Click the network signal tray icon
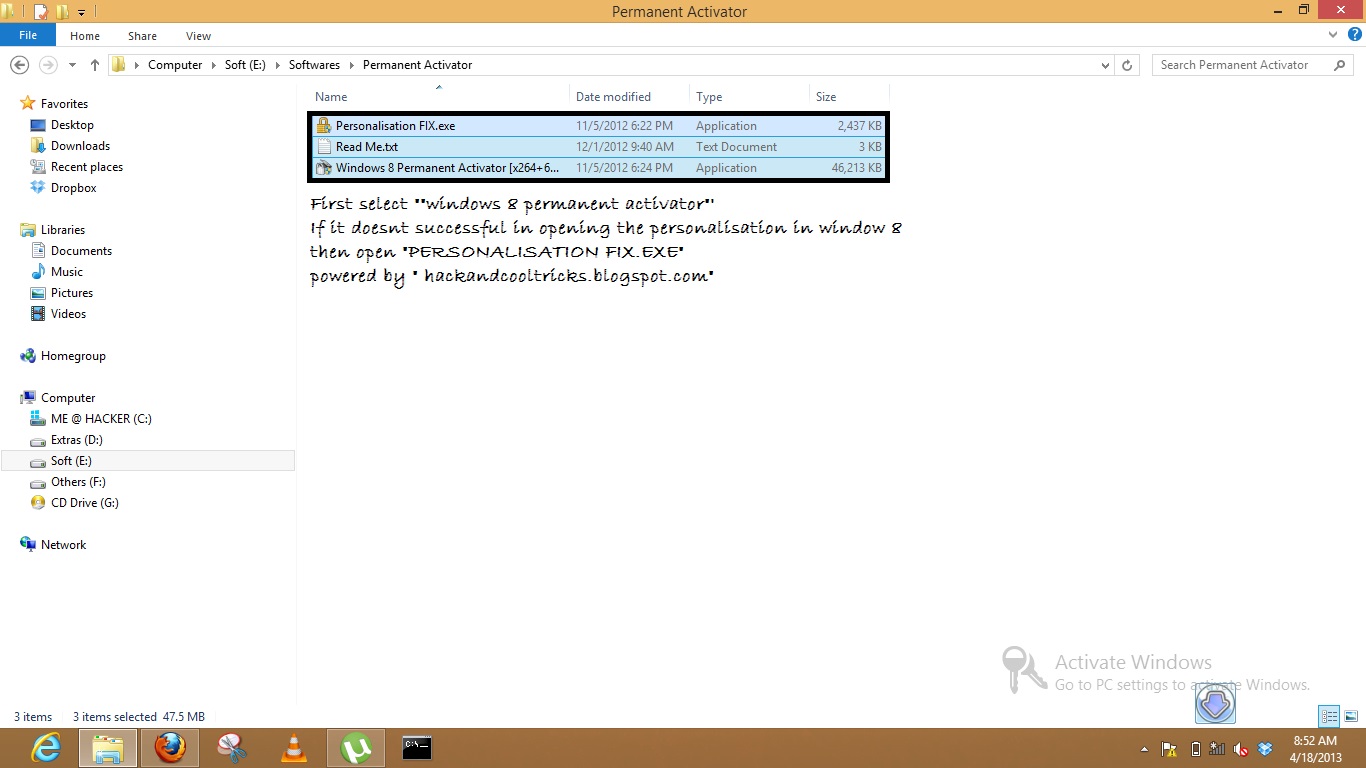This screenshot has width=1366, height=768. pyautogui.click(x=1217, y=749)
